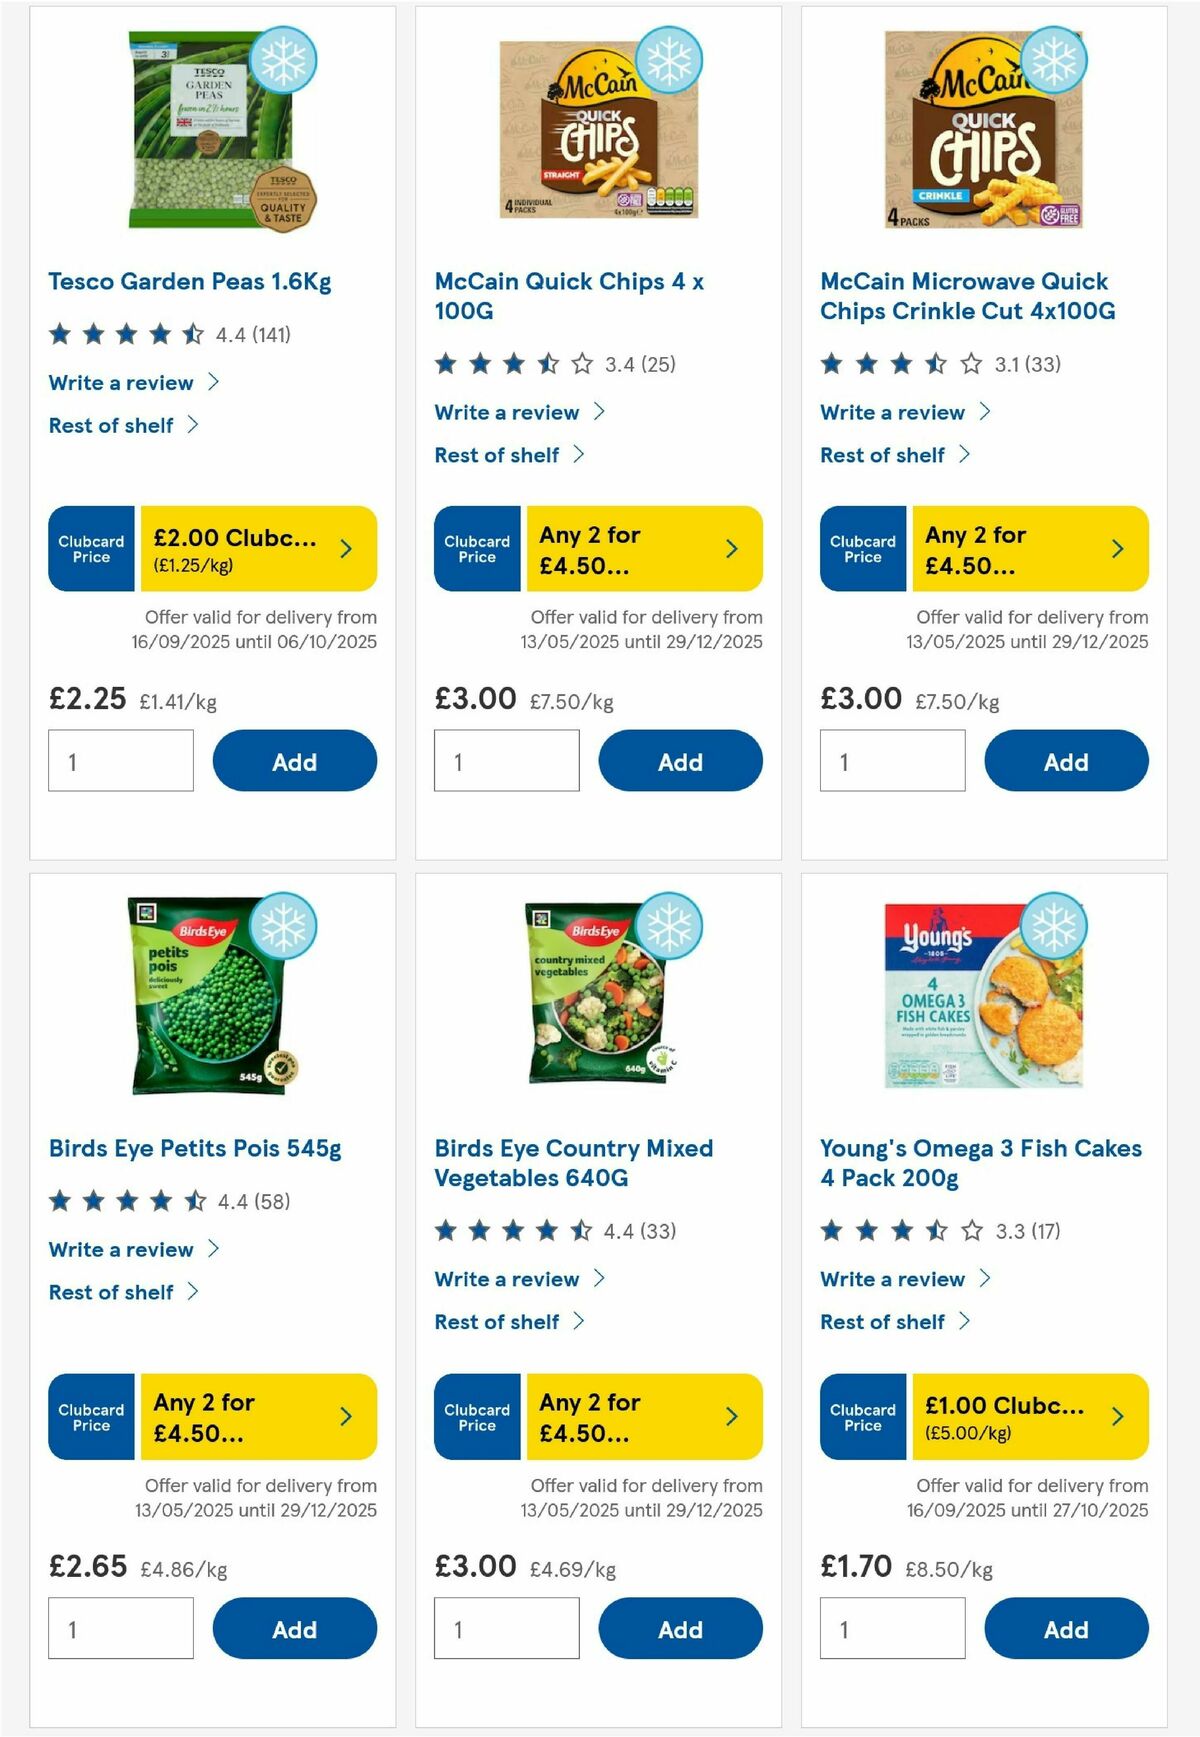This screenshot has height=1737, width=1200.
Task: Click the Clubcard Price badge on Birds Eye Country Mixed Vegetables
Action: pyautogui.click(x=476, y=1416)
